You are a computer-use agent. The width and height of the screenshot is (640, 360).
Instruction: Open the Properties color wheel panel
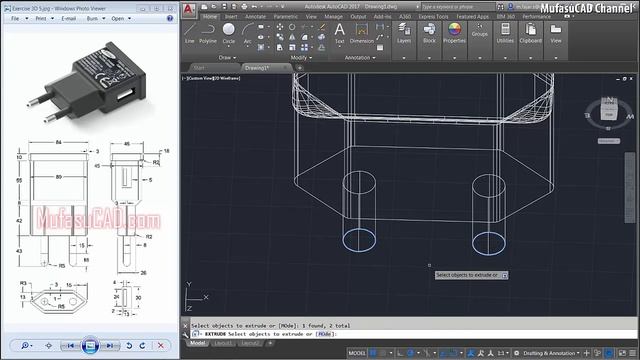click(454, 33)
